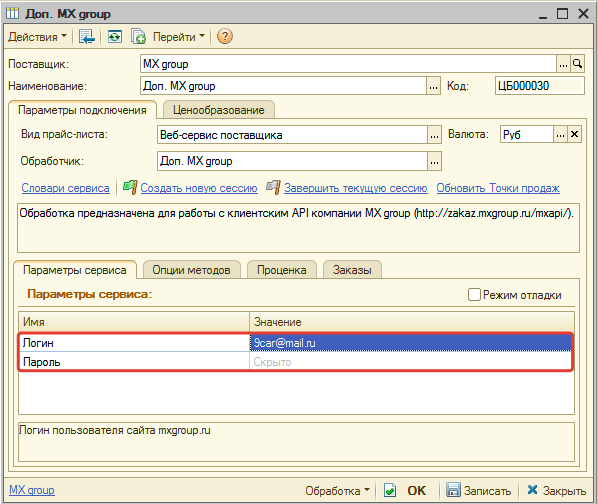
Task: Click the floppy disk Записать icon
Action: coord(453,490)
